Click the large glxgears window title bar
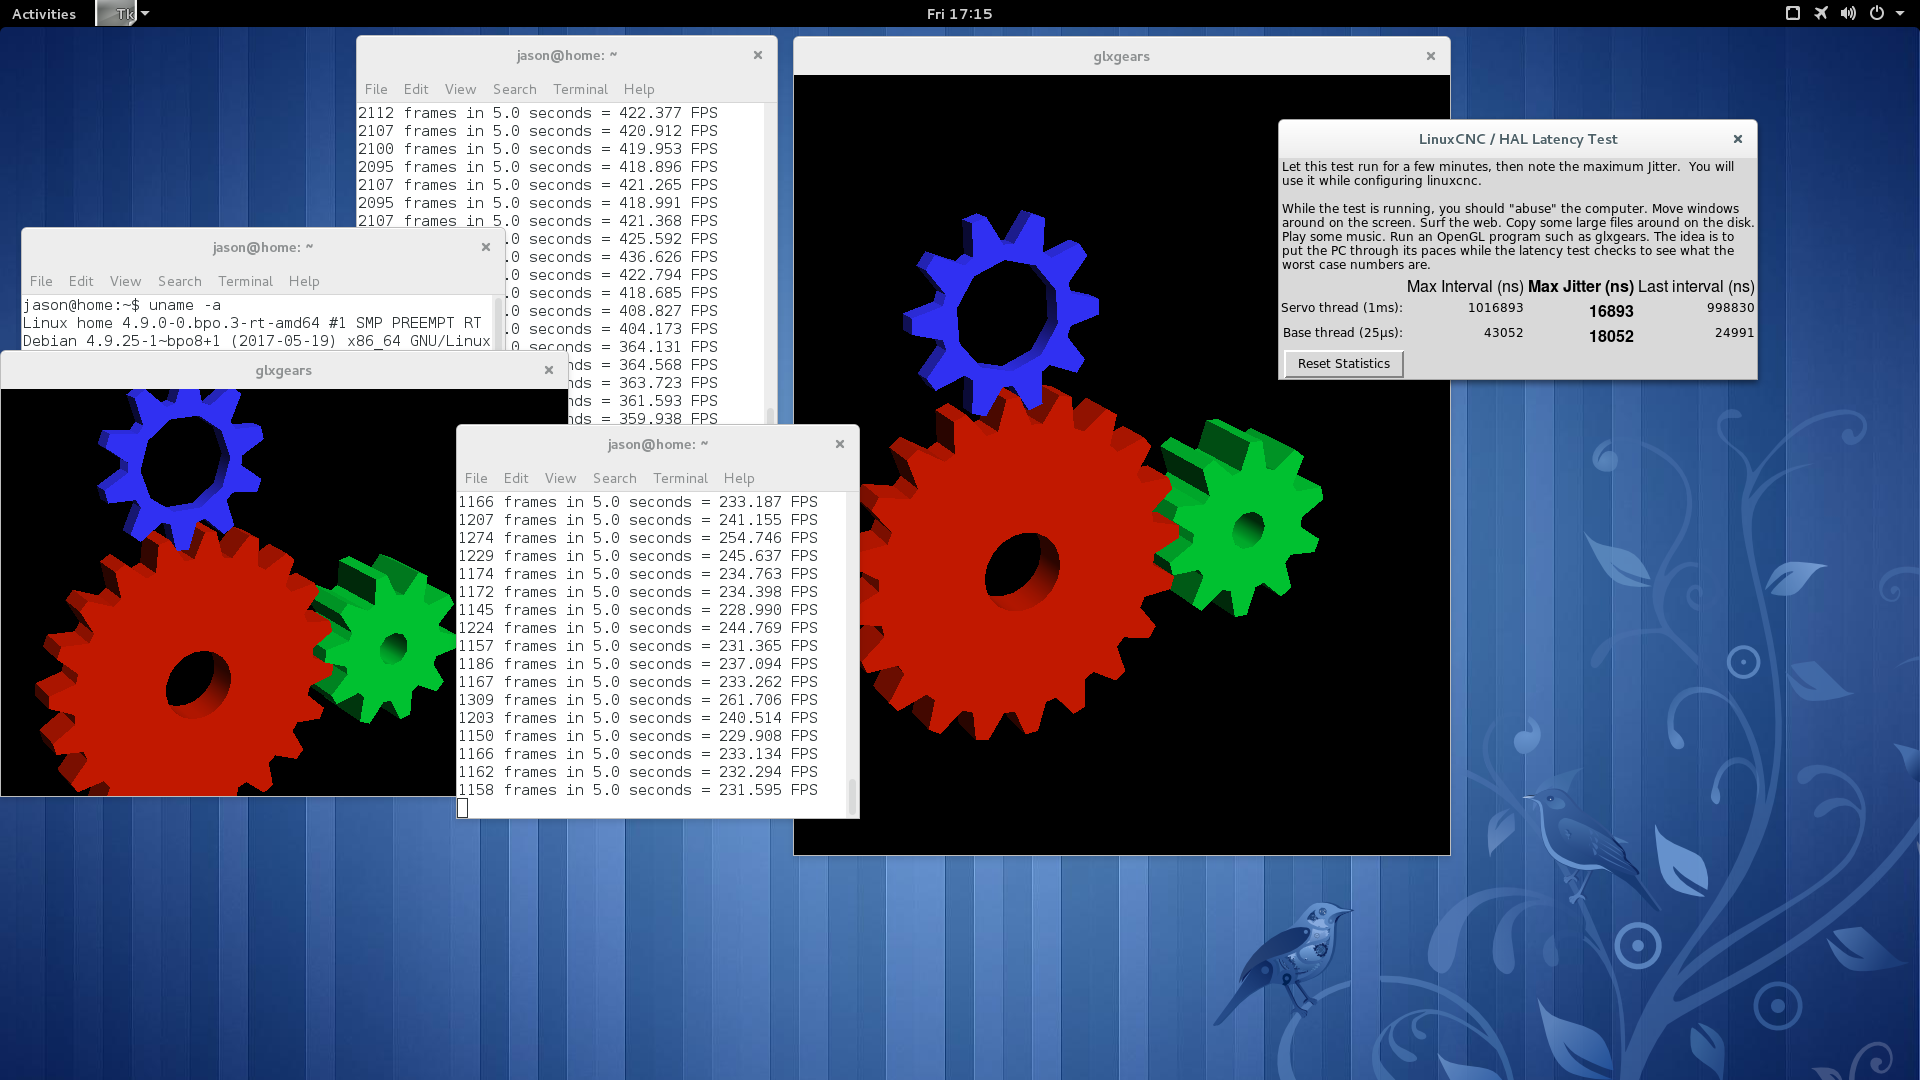 [1121, 56]
